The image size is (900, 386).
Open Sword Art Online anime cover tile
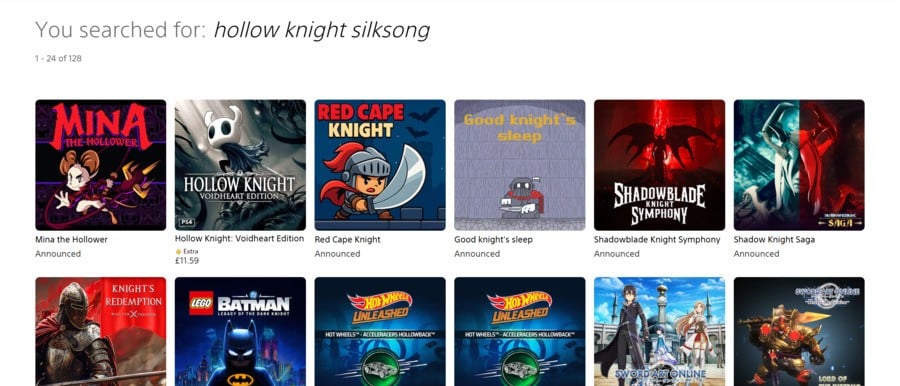click(660, 331)
